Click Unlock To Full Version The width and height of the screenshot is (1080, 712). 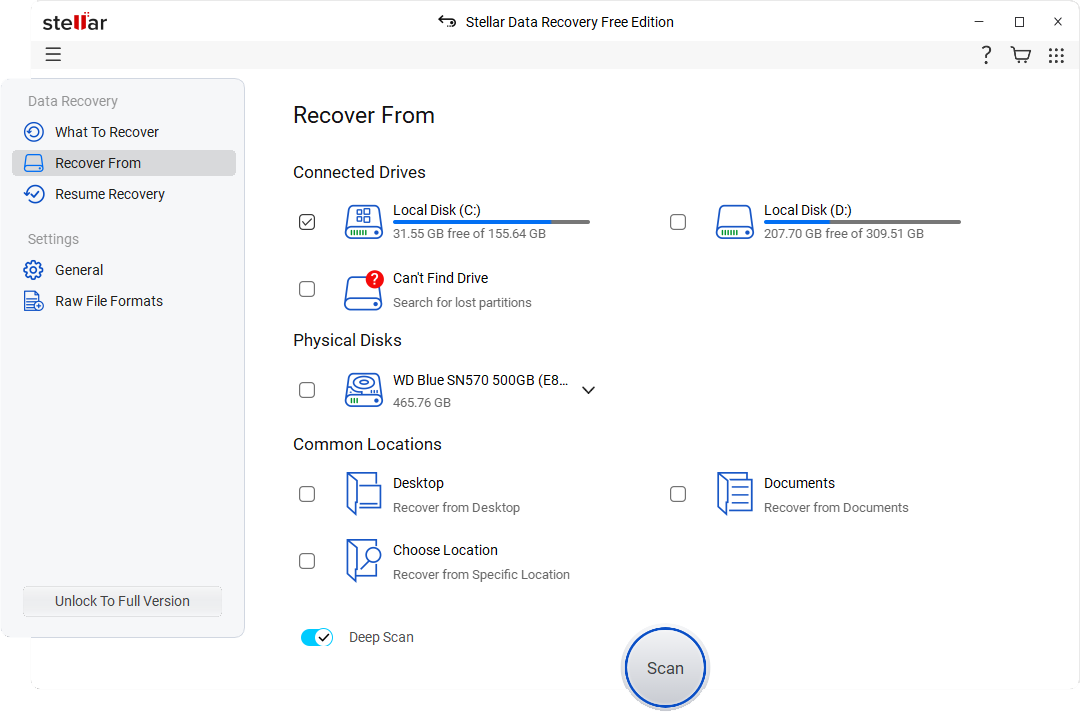[121, 601]
